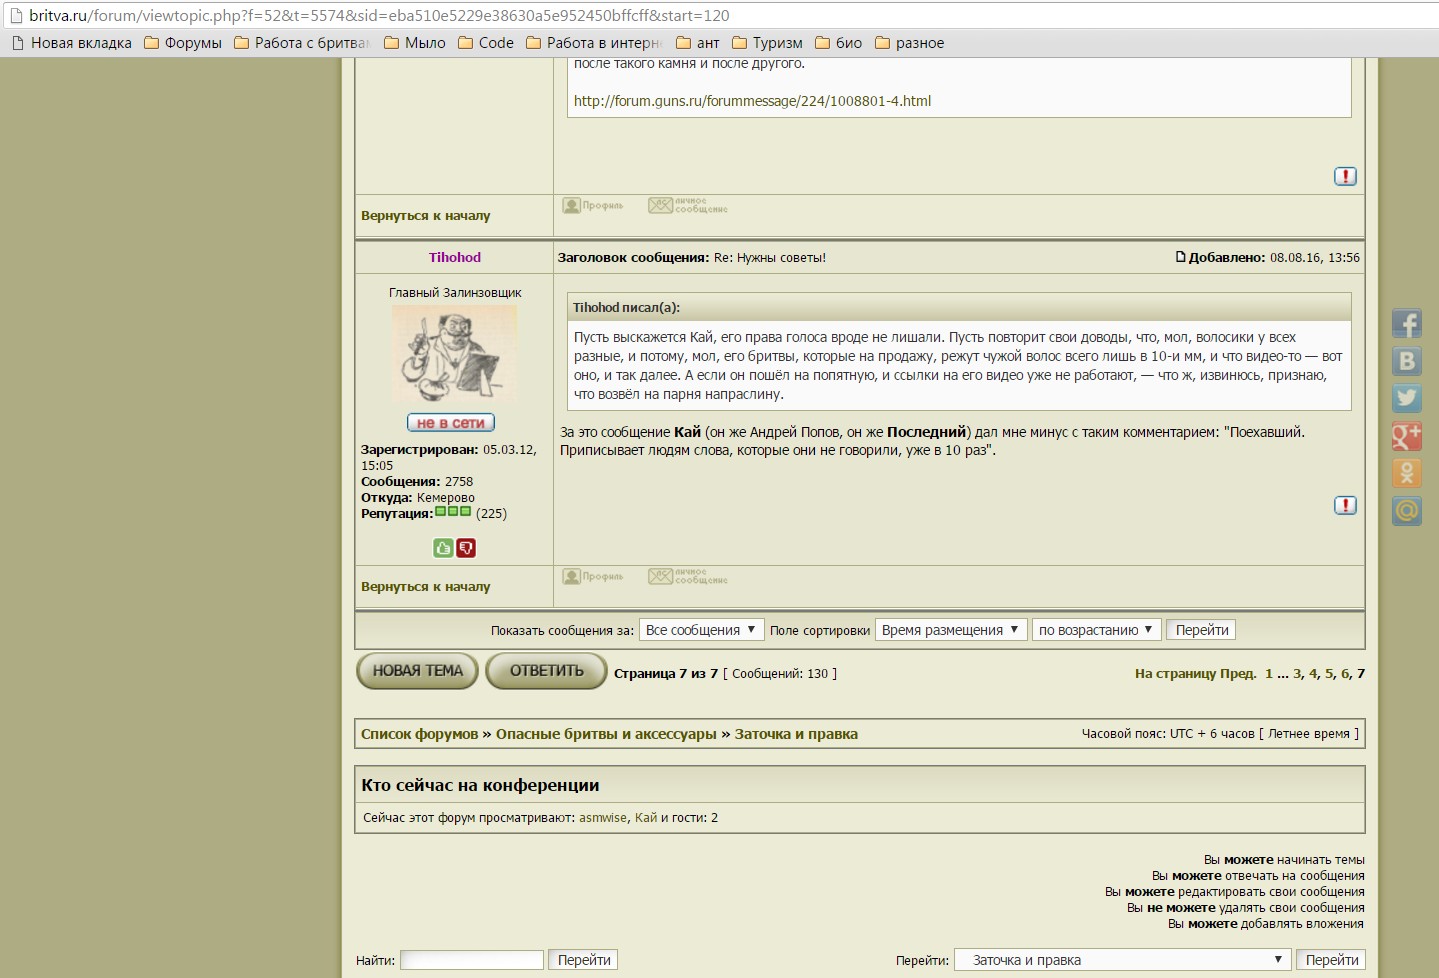Image resolution: width=1439 pixels, height=978 pixels.
Task: Open the 'Все сообщения' dropdown
Action: click(700, 630)
